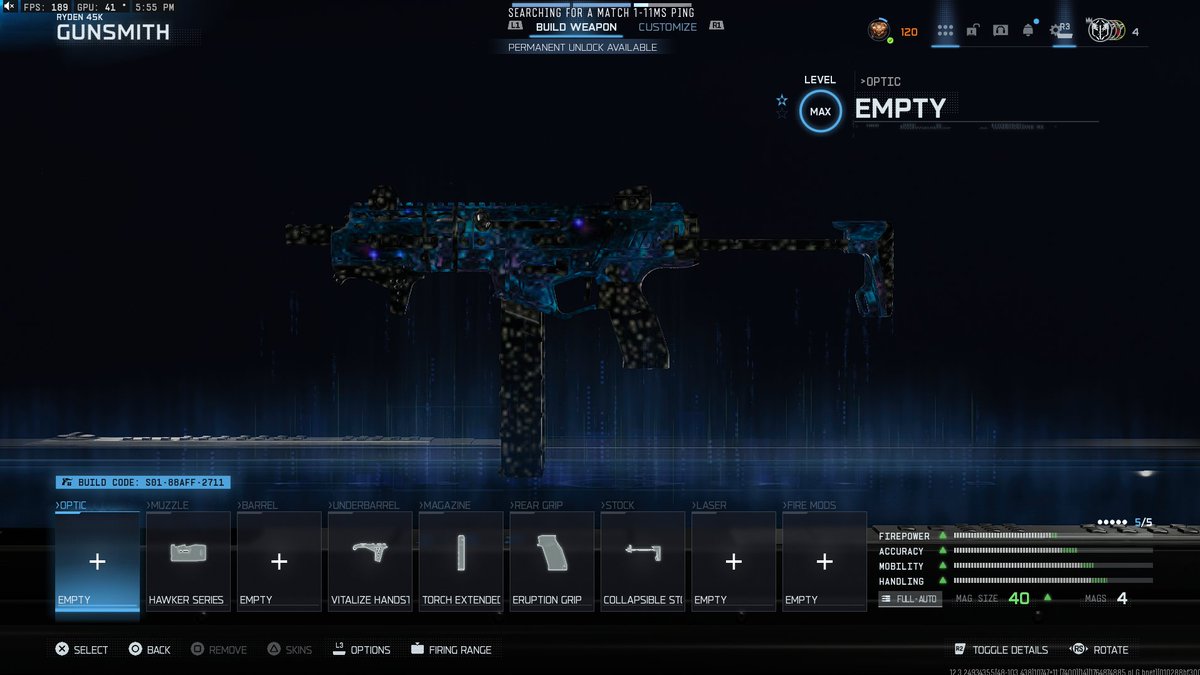Click the Mag Size 40 value
This screenshot has width=1200, height=675.
pyautogui.click(x=1018, y=598)
